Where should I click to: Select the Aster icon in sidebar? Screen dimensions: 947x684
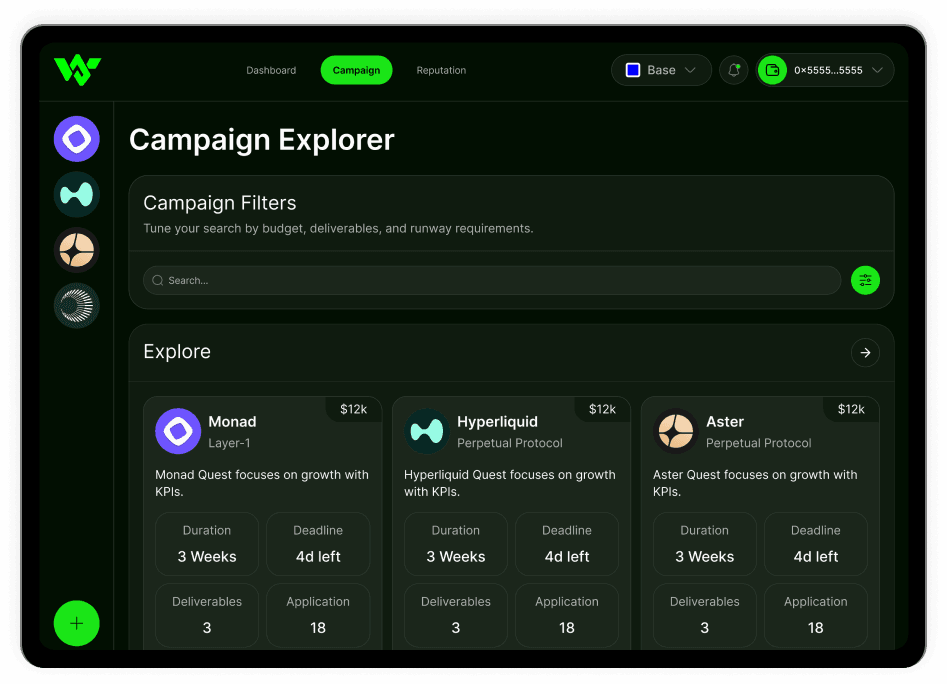(77, 250)
